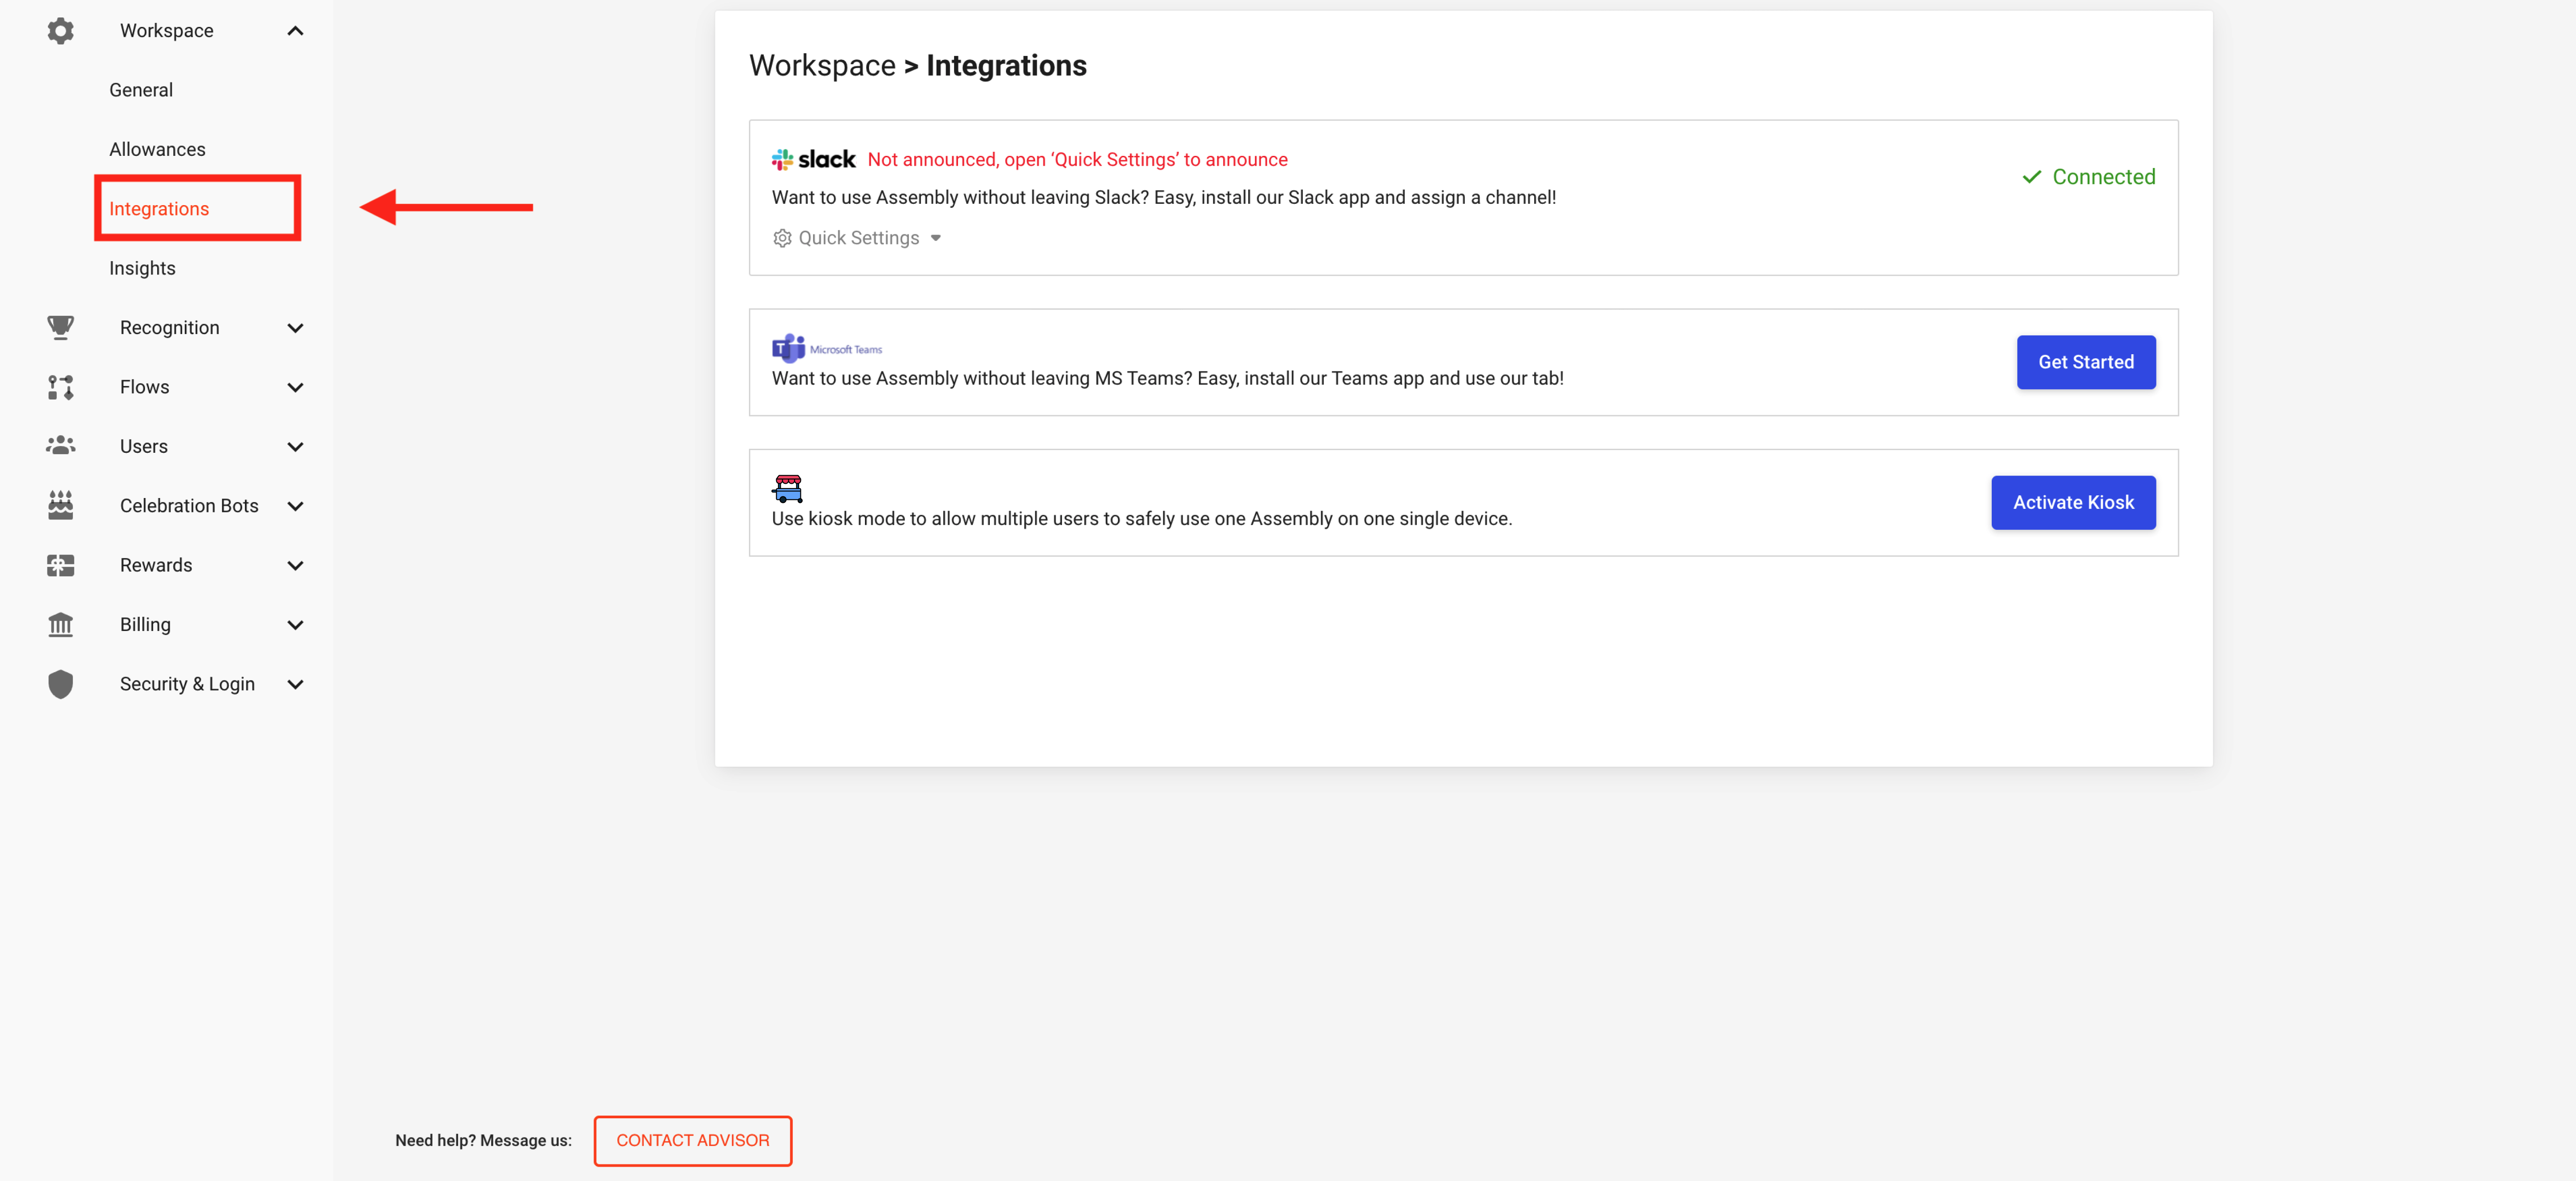The width and height of the screenshot is (2576, 1181).
Task: Click the Security & Login shield icon
Action: tap(60, 684)
